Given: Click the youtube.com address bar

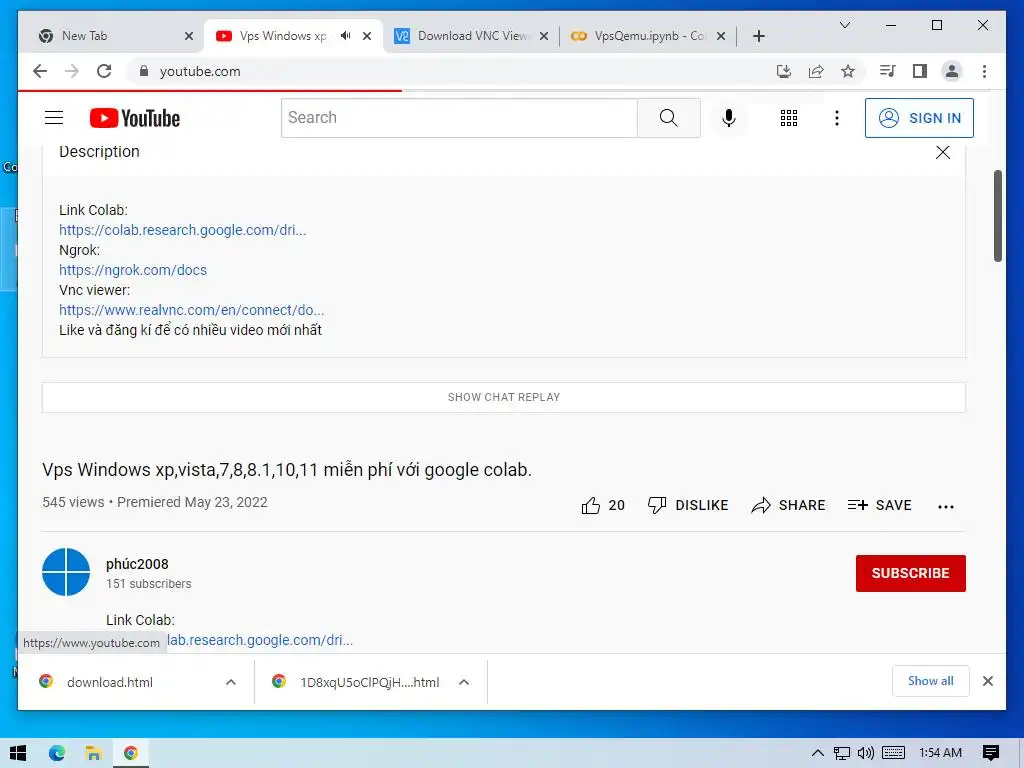Looking at the screenshot, I should [x=451, y=71].
